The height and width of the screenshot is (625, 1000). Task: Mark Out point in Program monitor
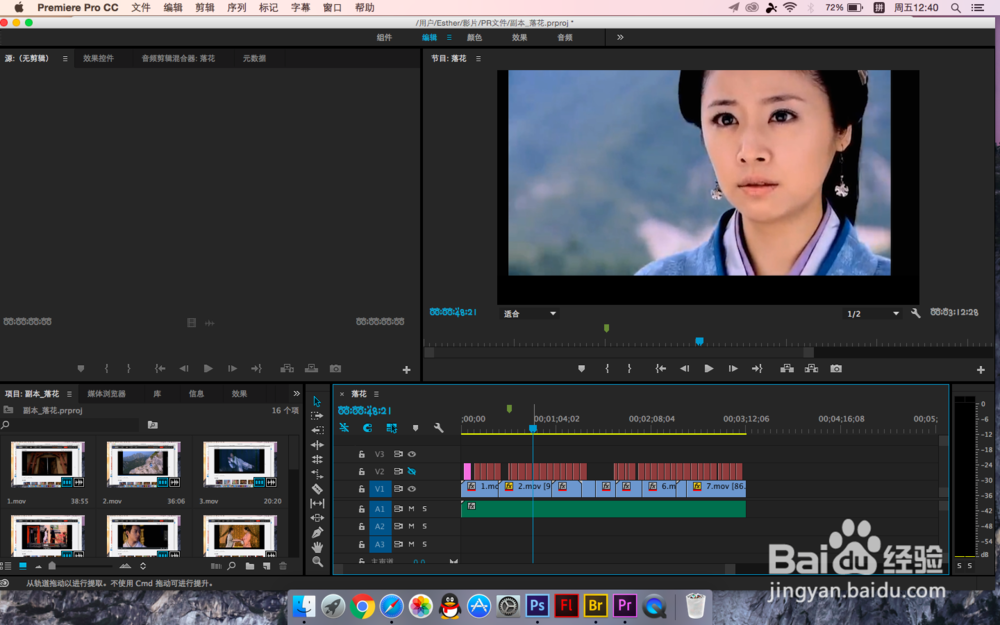(x=629, y=369)
